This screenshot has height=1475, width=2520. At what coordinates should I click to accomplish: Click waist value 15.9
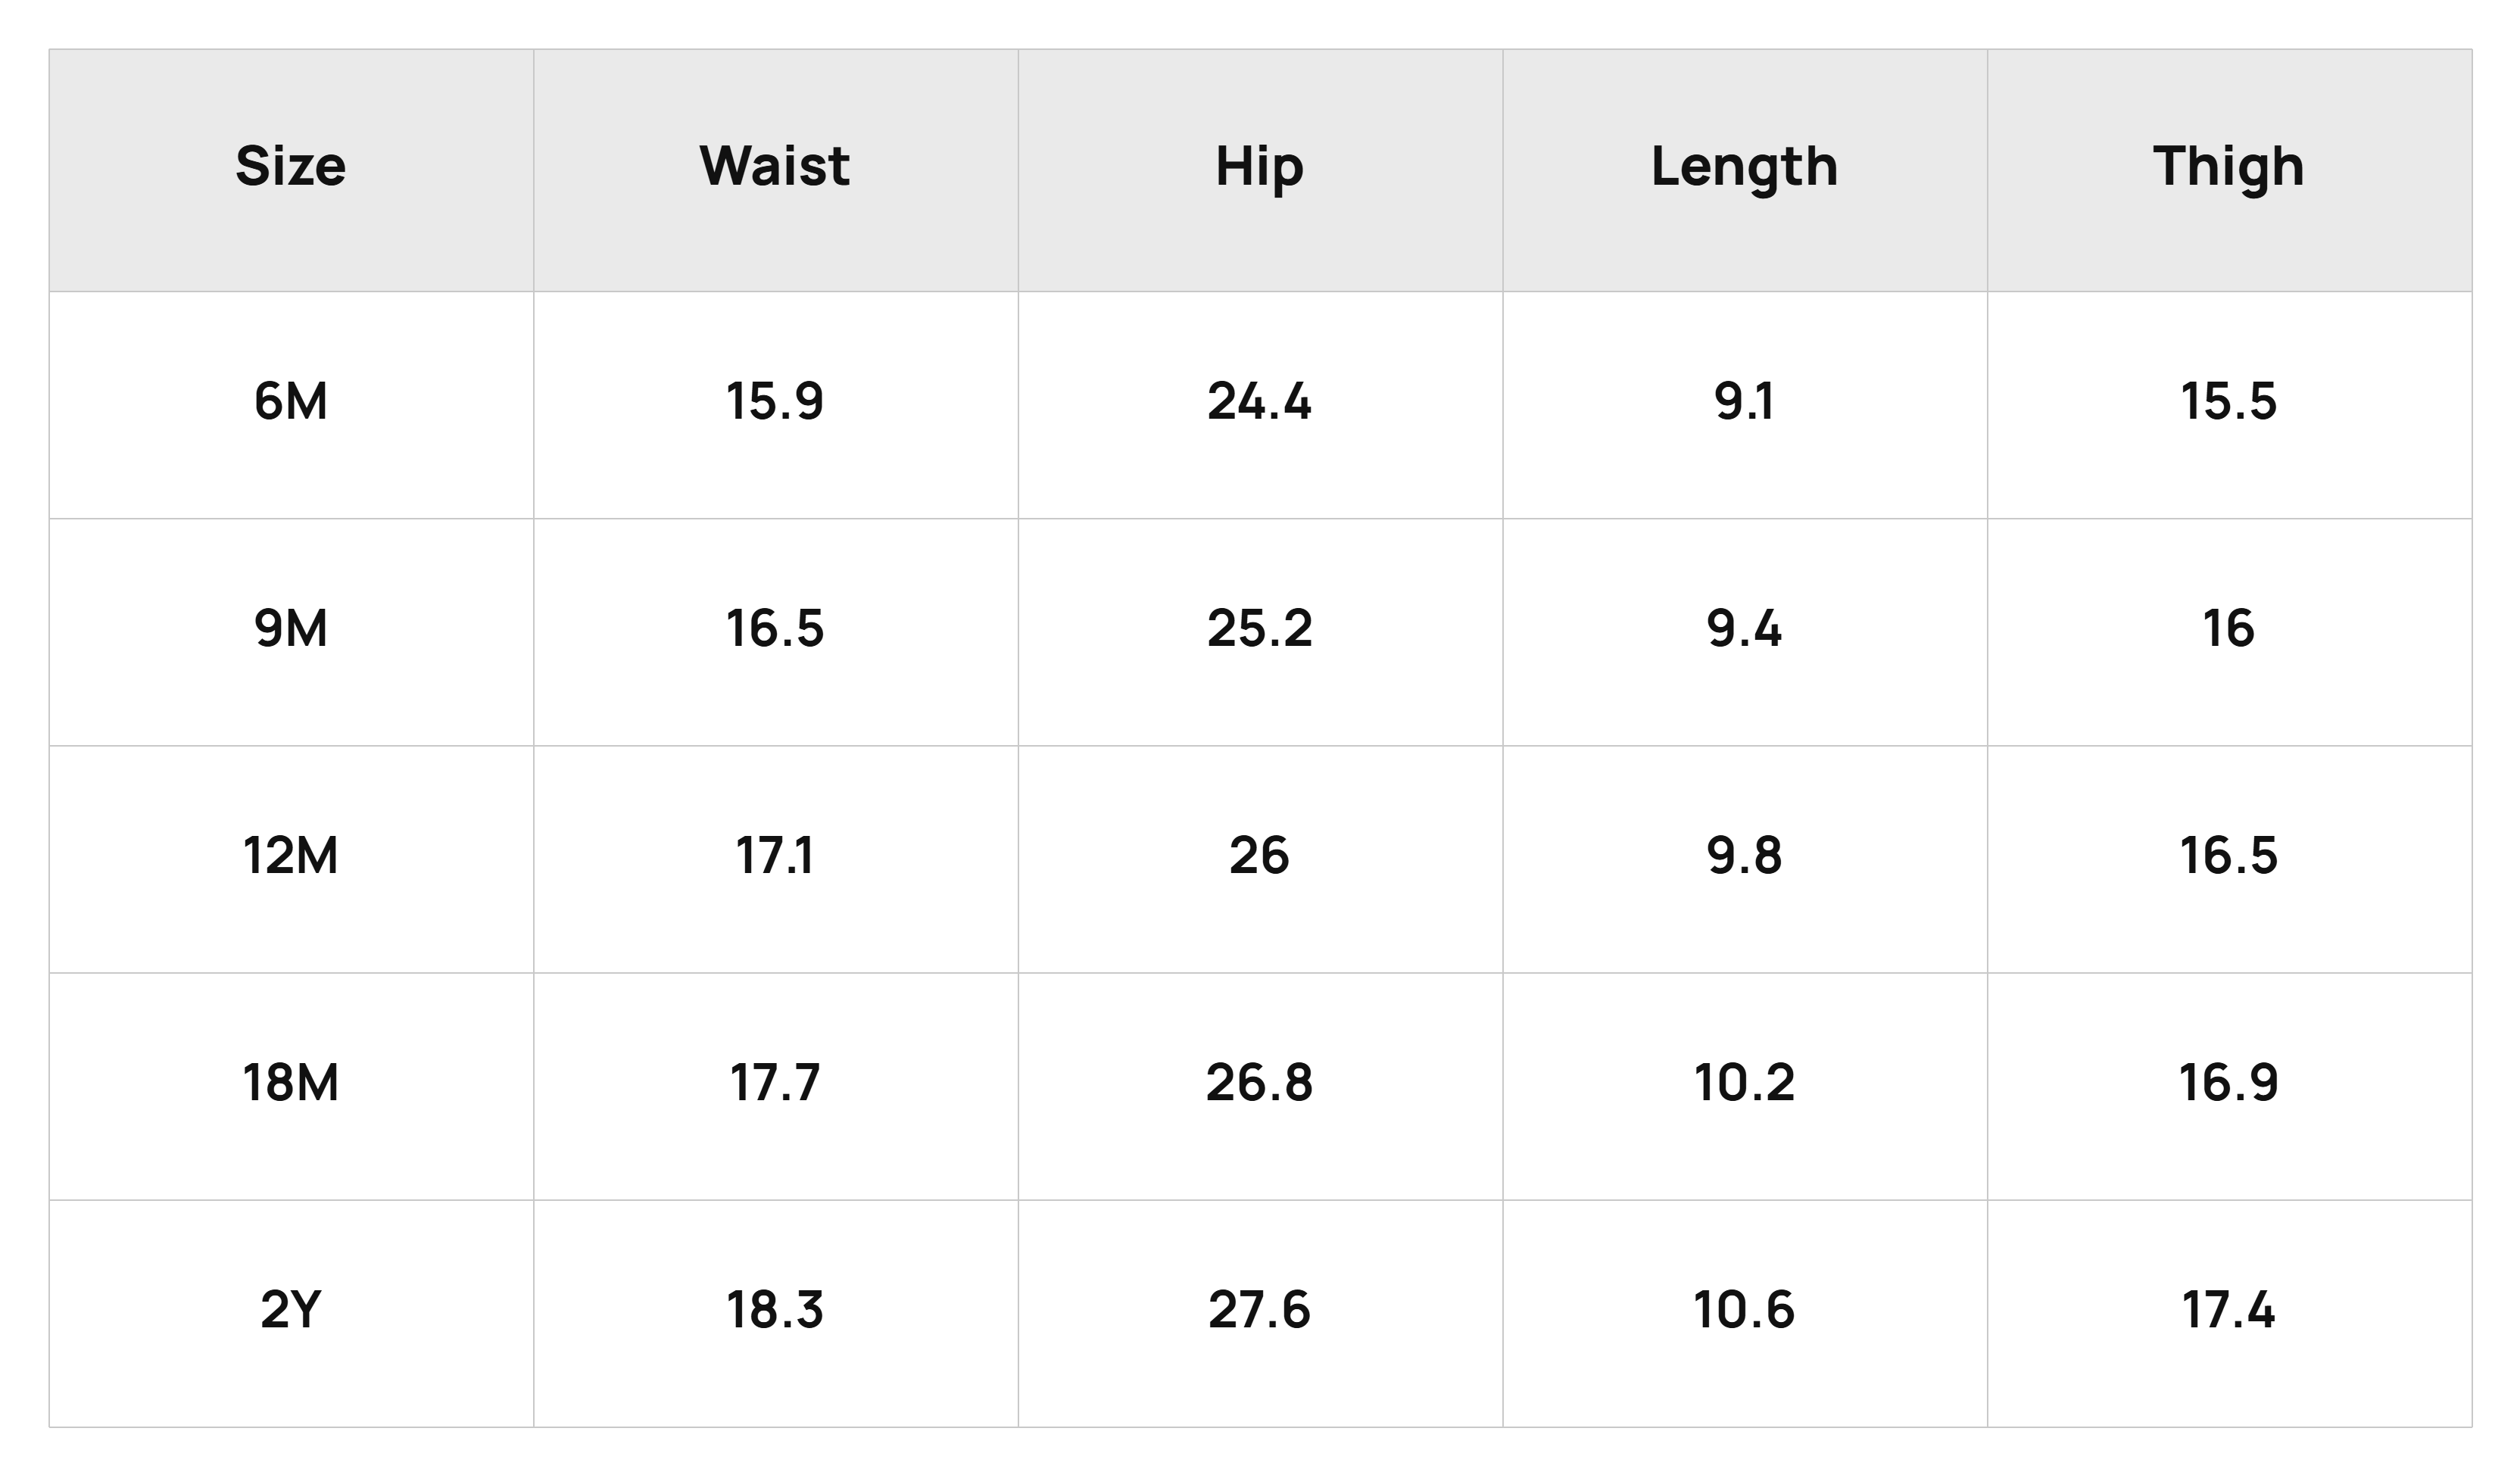tap(775, 402)
